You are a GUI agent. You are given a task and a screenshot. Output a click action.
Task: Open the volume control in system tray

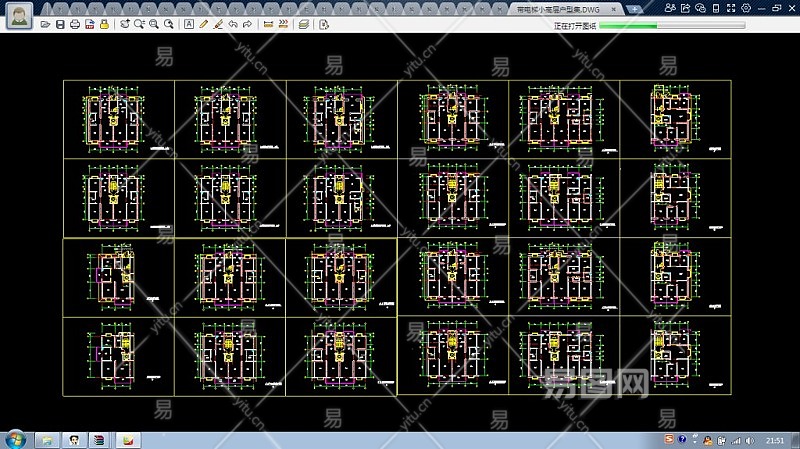coord(749,440)
